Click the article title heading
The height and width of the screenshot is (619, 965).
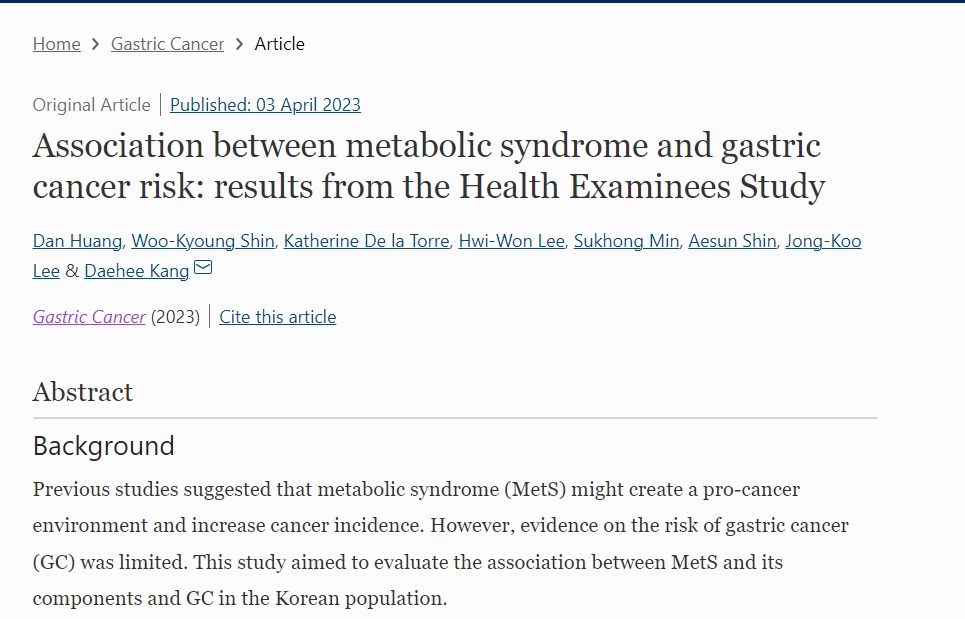(427, 165)
